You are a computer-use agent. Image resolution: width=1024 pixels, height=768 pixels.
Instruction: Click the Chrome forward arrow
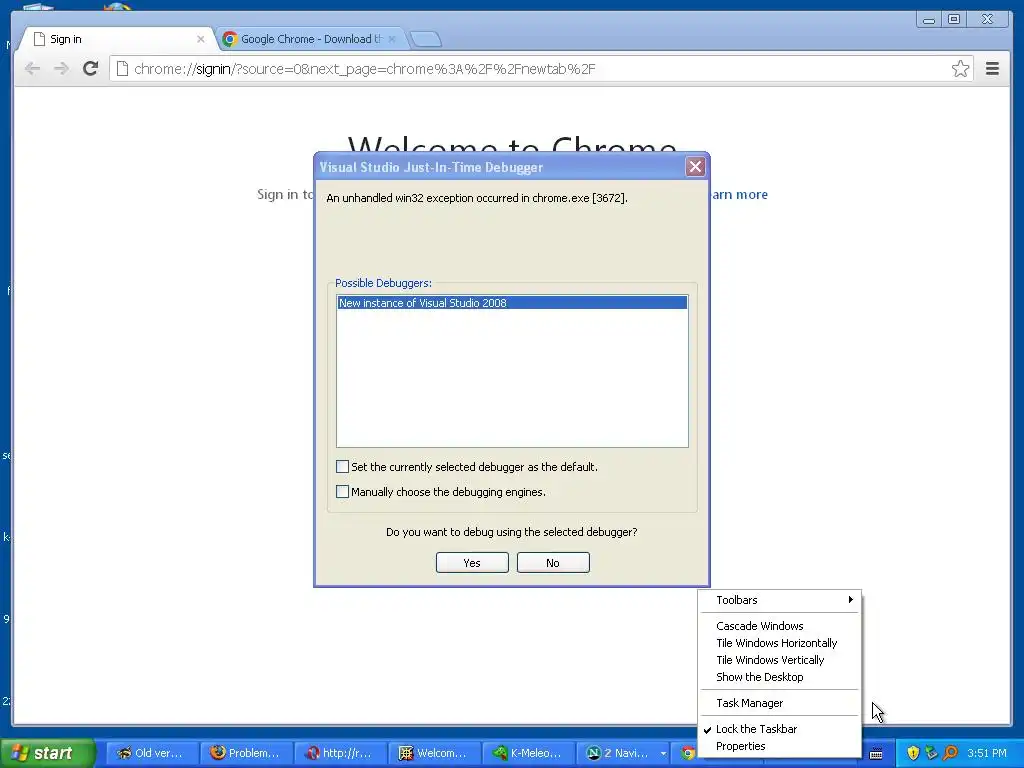click(x=61, y=69)
